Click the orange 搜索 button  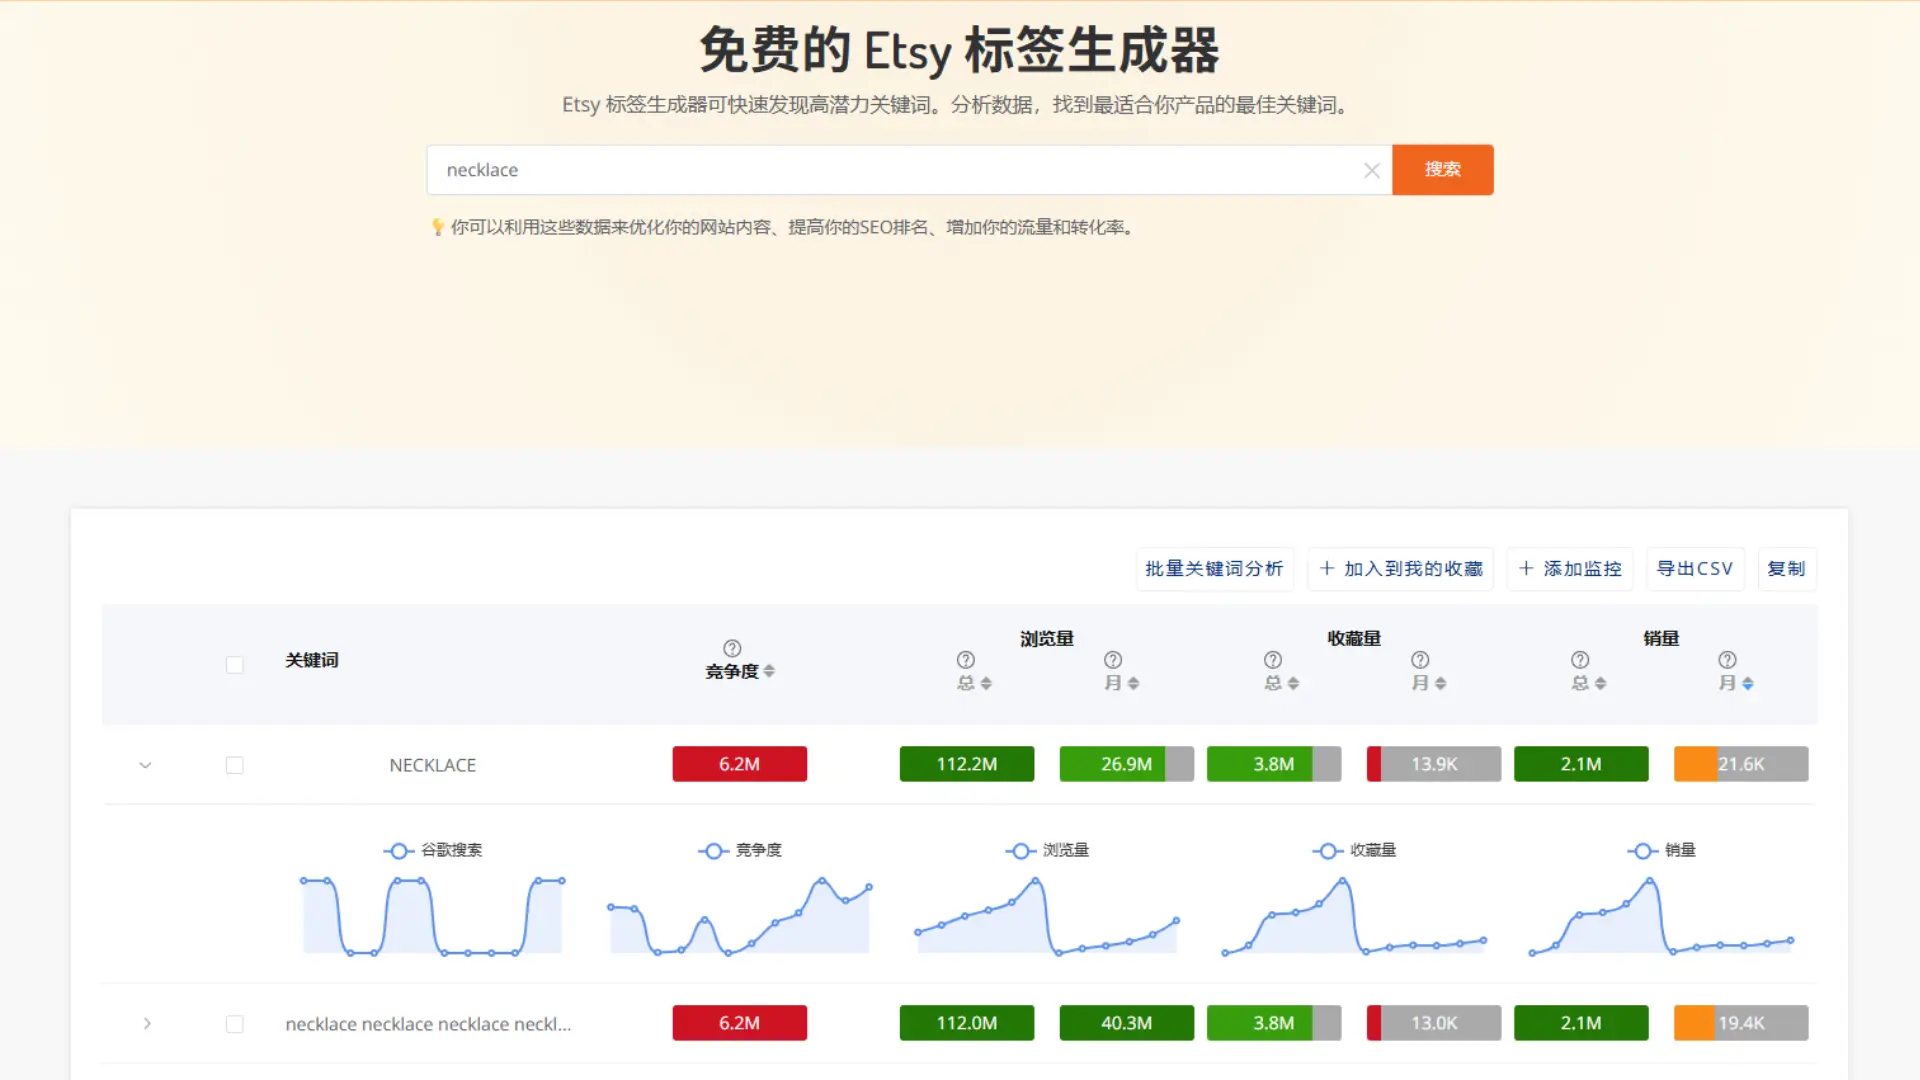pos(1442,170)
